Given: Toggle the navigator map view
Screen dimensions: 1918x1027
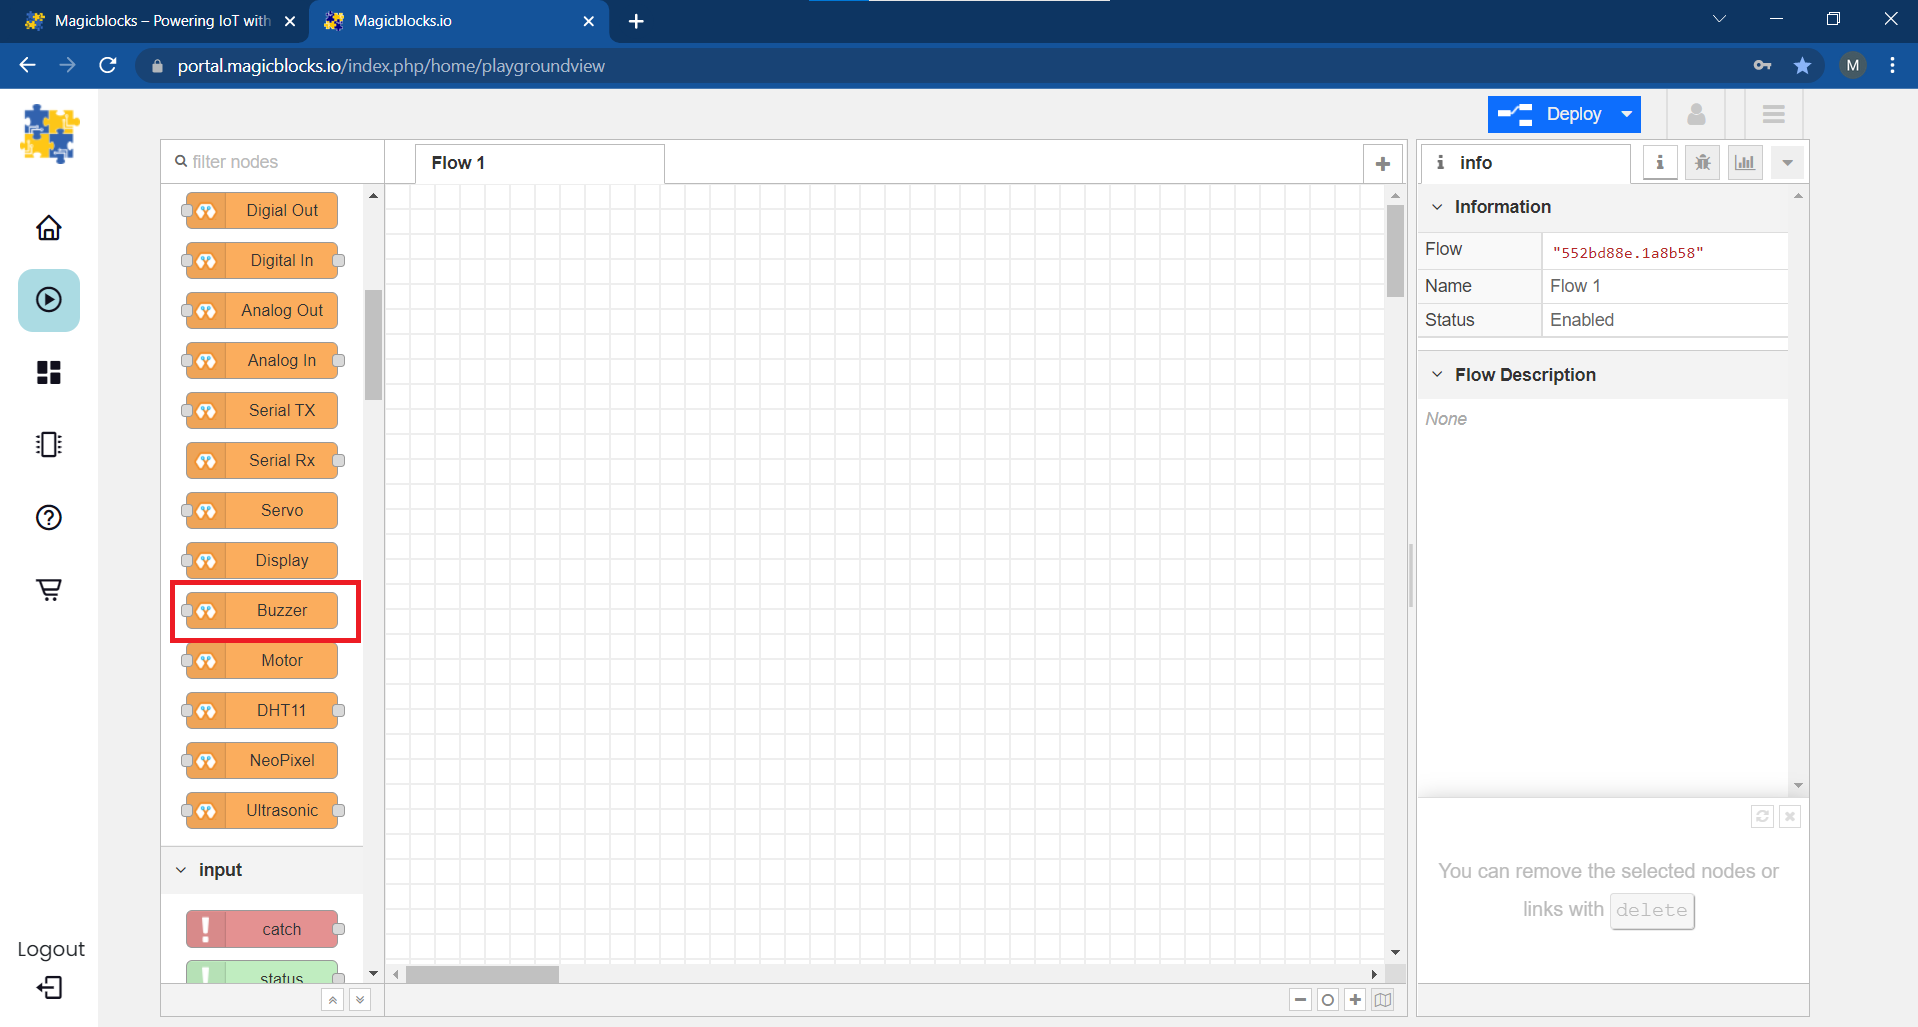Looking at the screenshot, I should pyautogui.click(x=1383, y=1000).
